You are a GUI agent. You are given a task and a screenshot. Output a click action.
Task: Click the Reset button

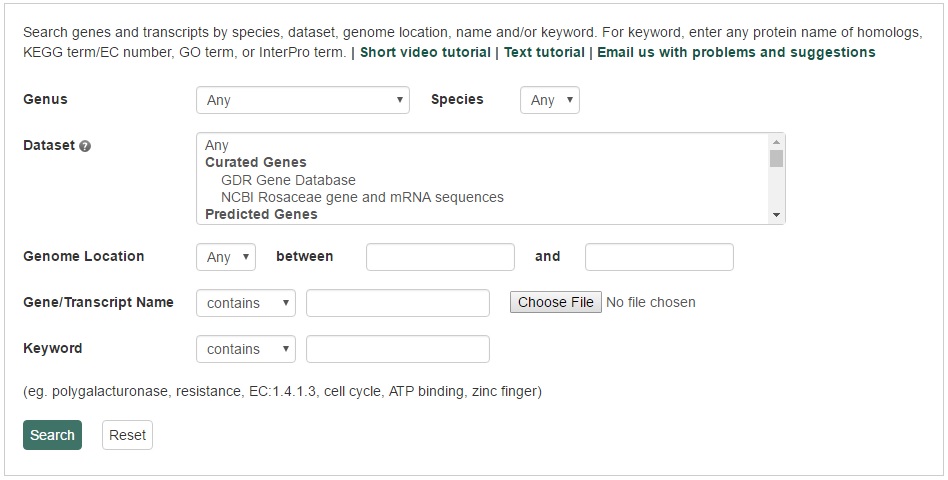click(128, 435)
